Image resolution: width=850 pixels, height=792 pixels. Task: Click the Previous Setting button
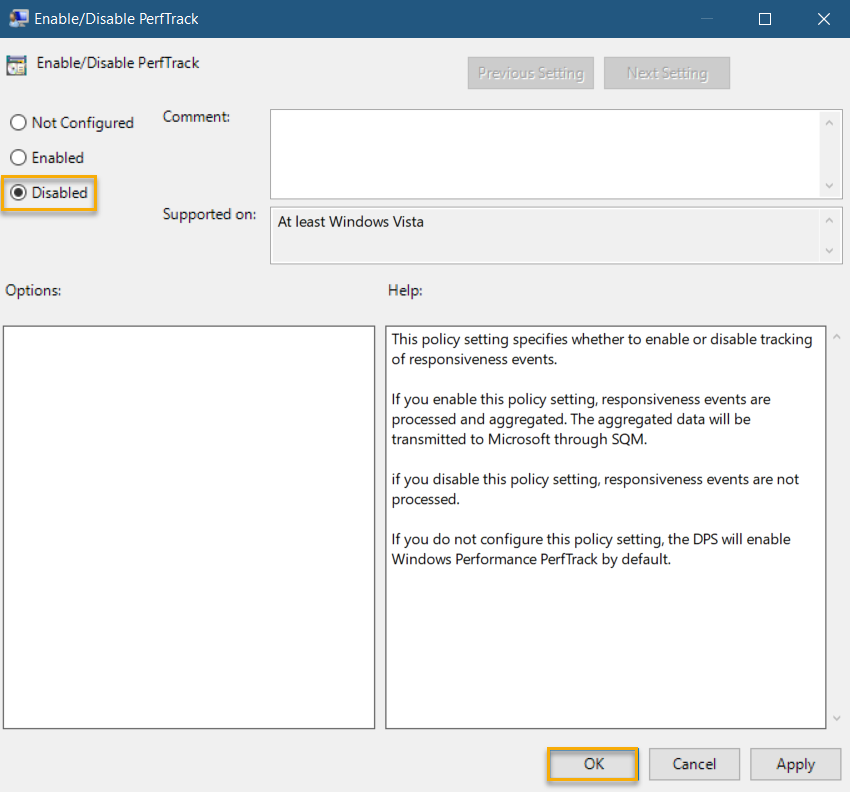[530, 72]
